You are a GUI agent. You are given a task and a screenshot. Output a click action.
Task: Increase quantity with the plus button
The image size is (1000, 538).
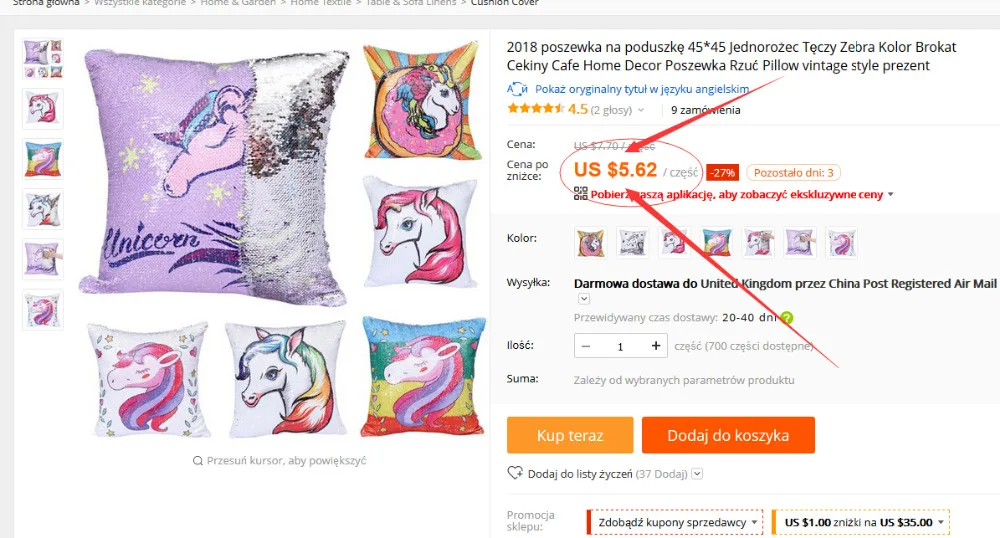click(x=656, y=345)
